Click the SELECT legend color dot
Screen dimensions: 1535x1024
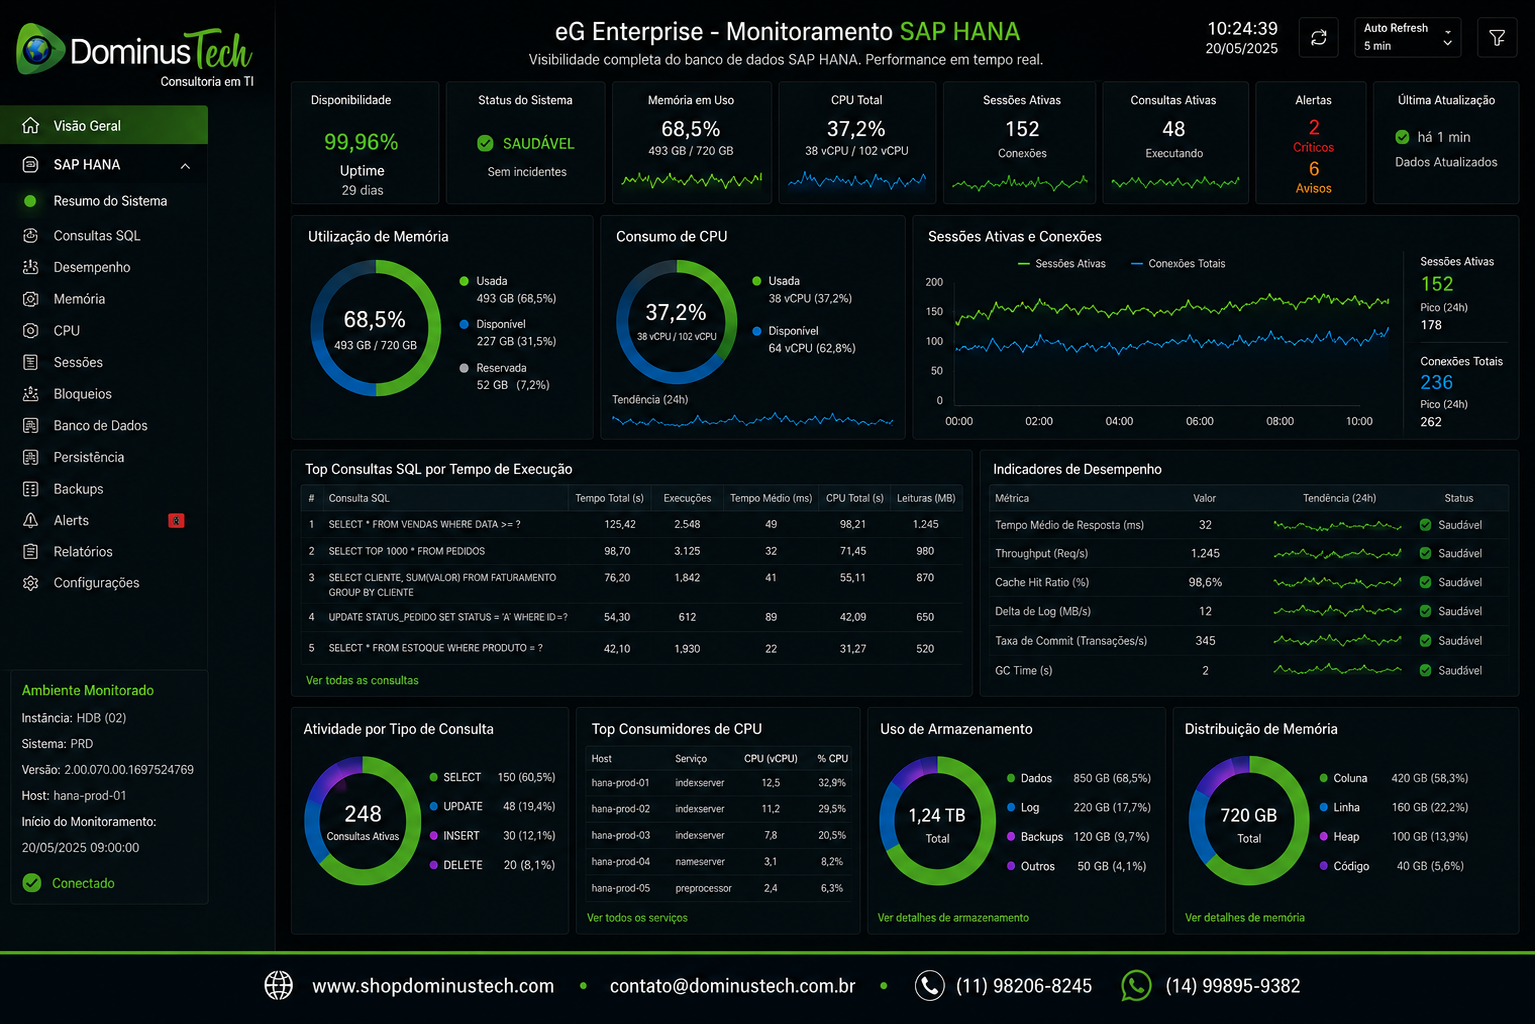(x=433, y=777)
